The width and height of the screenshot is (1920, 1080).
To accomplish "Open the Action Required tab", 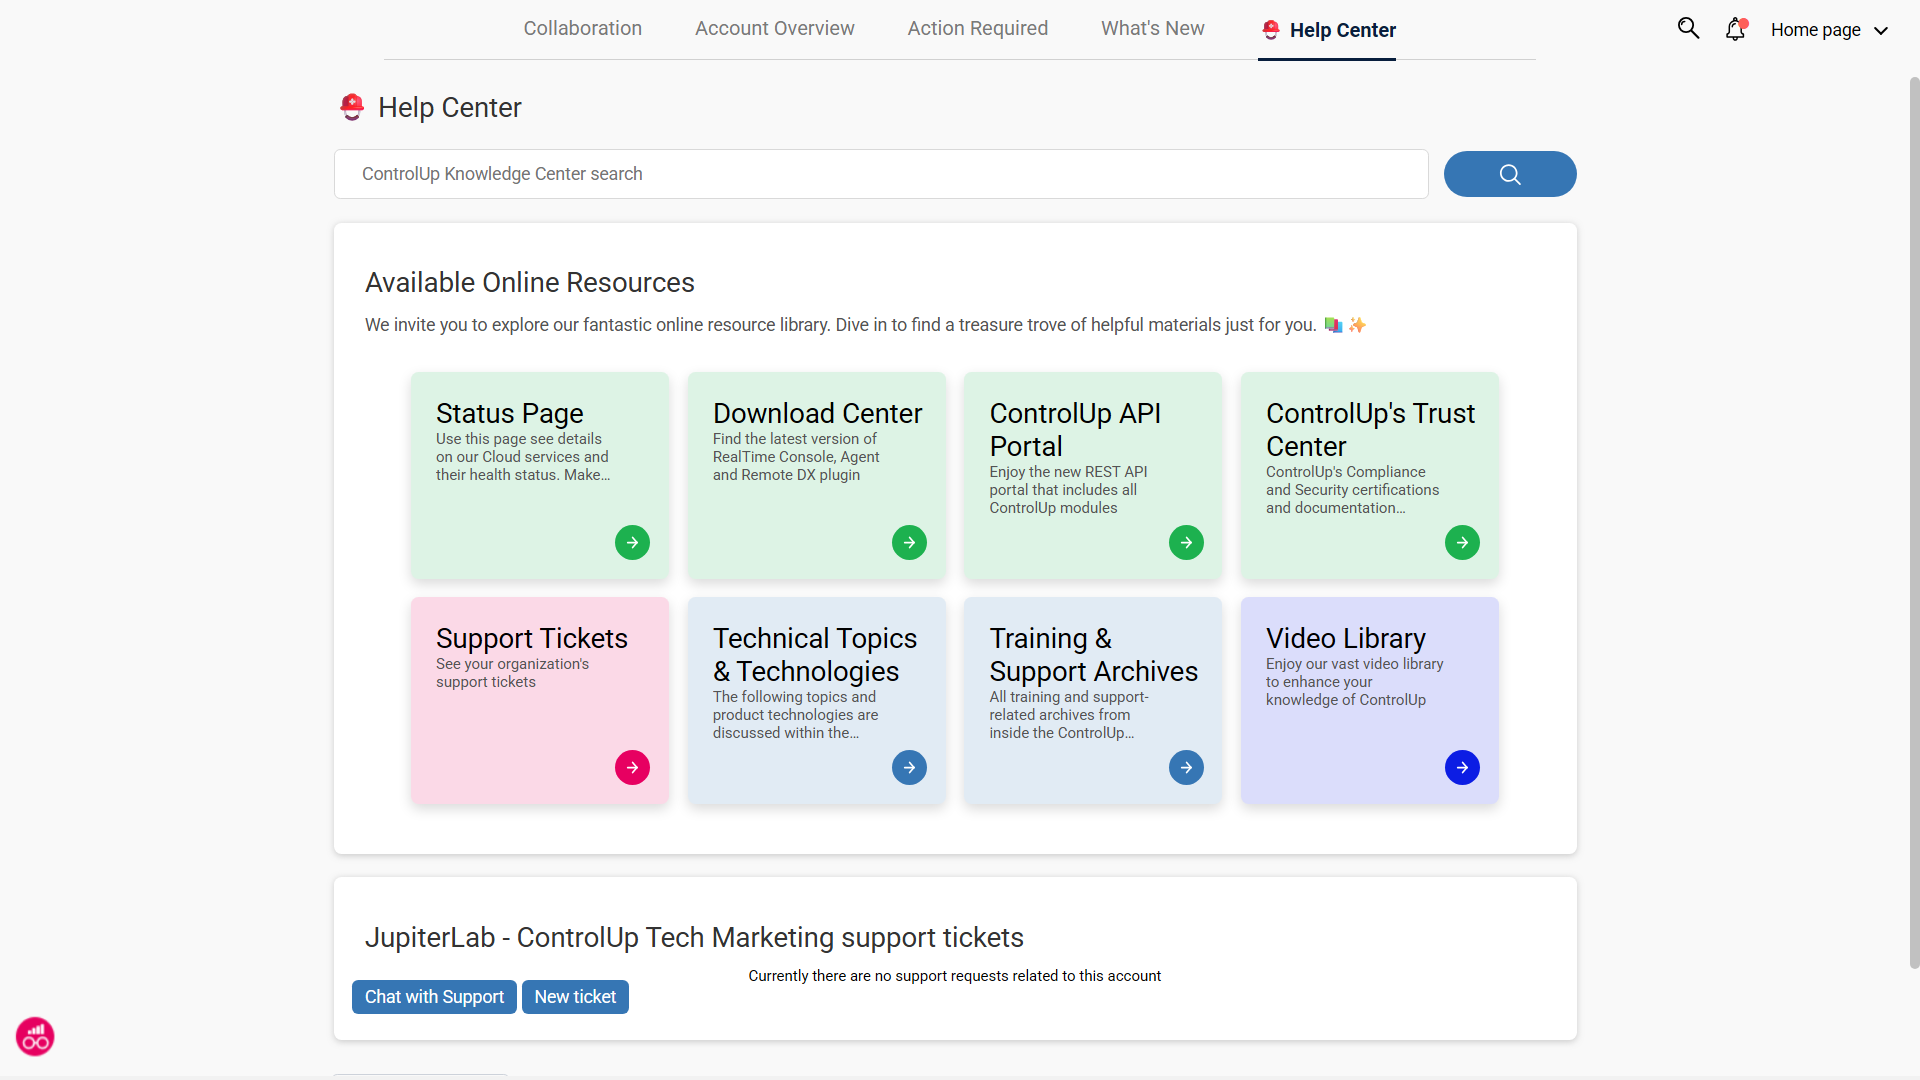I will pos(978,29).
